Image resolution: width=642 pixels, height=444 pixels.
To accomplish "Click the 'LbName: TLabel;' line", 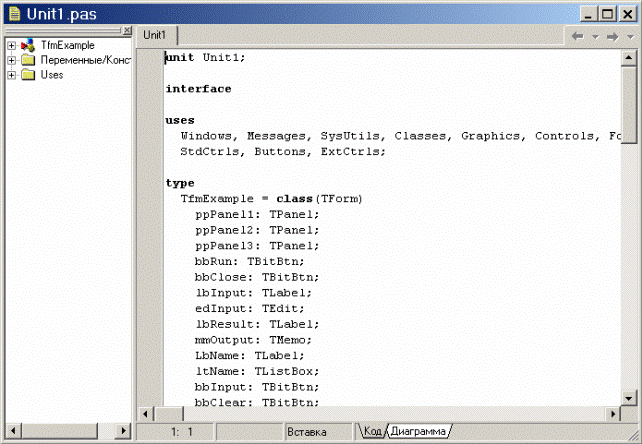I will 249,356.
